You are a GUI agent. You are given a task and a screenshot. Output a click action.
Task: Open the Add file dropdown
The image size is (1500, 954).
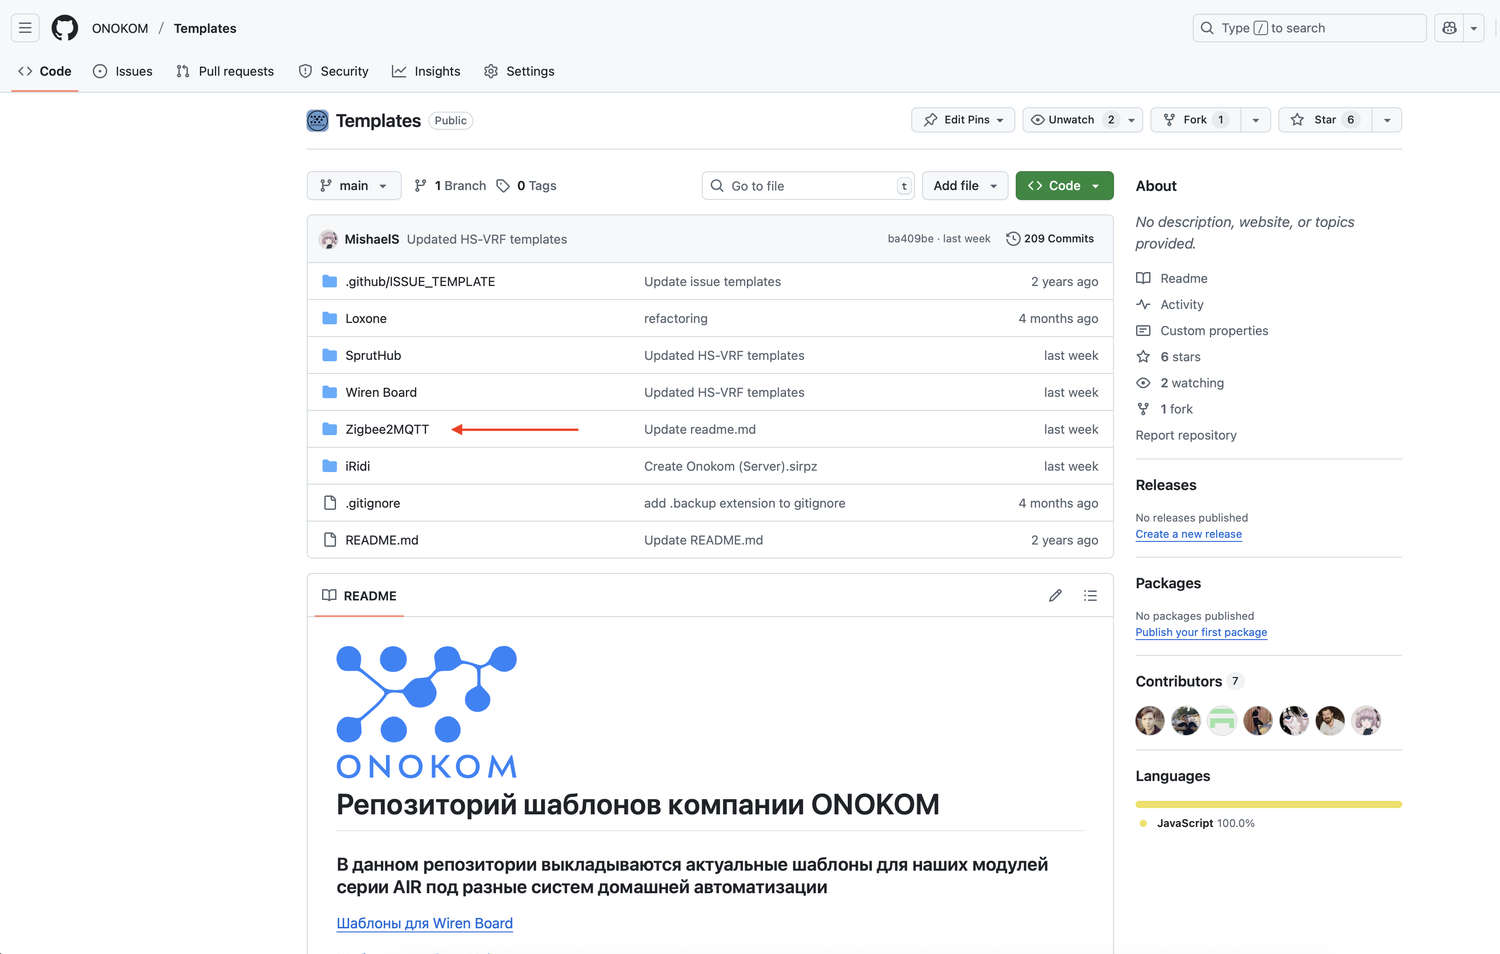coord(965,186)
